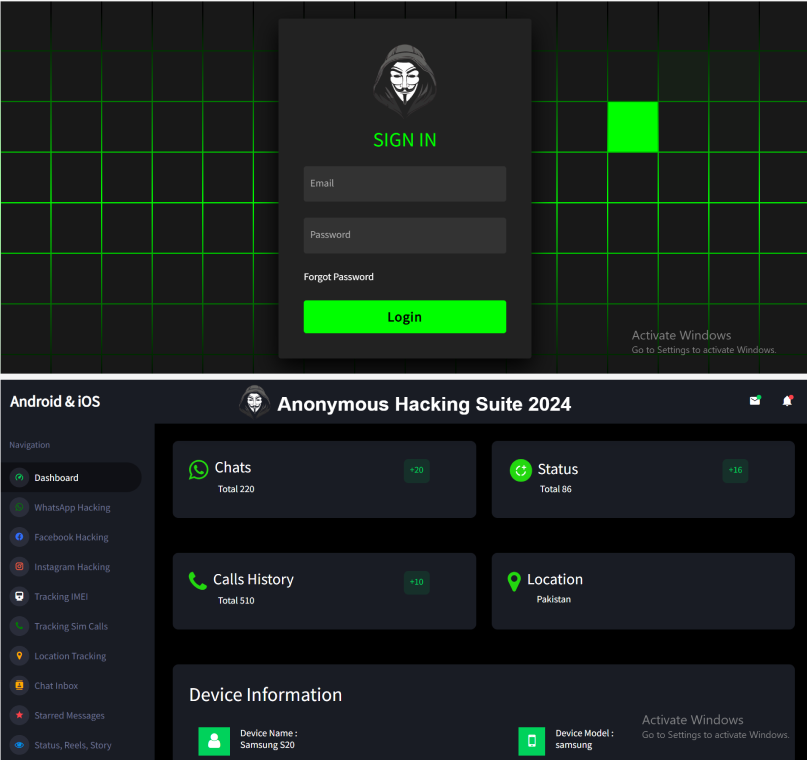Click the map pin icon on Location card
Viewport: 807px width, 760px height.
514,581
